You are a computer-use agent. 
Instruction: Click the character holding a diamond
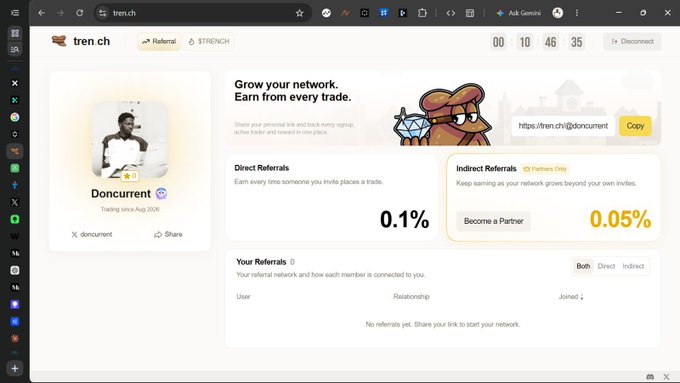444,115
